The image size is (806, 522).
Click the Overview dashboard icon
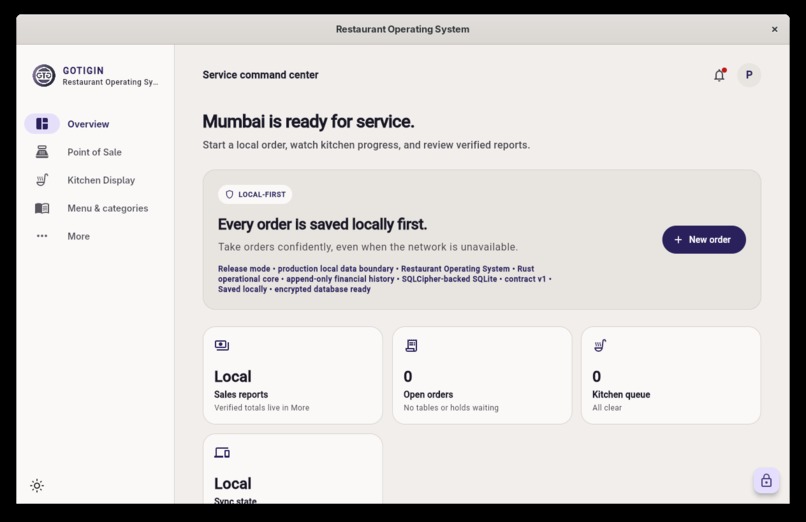click(x=42, y=124)
